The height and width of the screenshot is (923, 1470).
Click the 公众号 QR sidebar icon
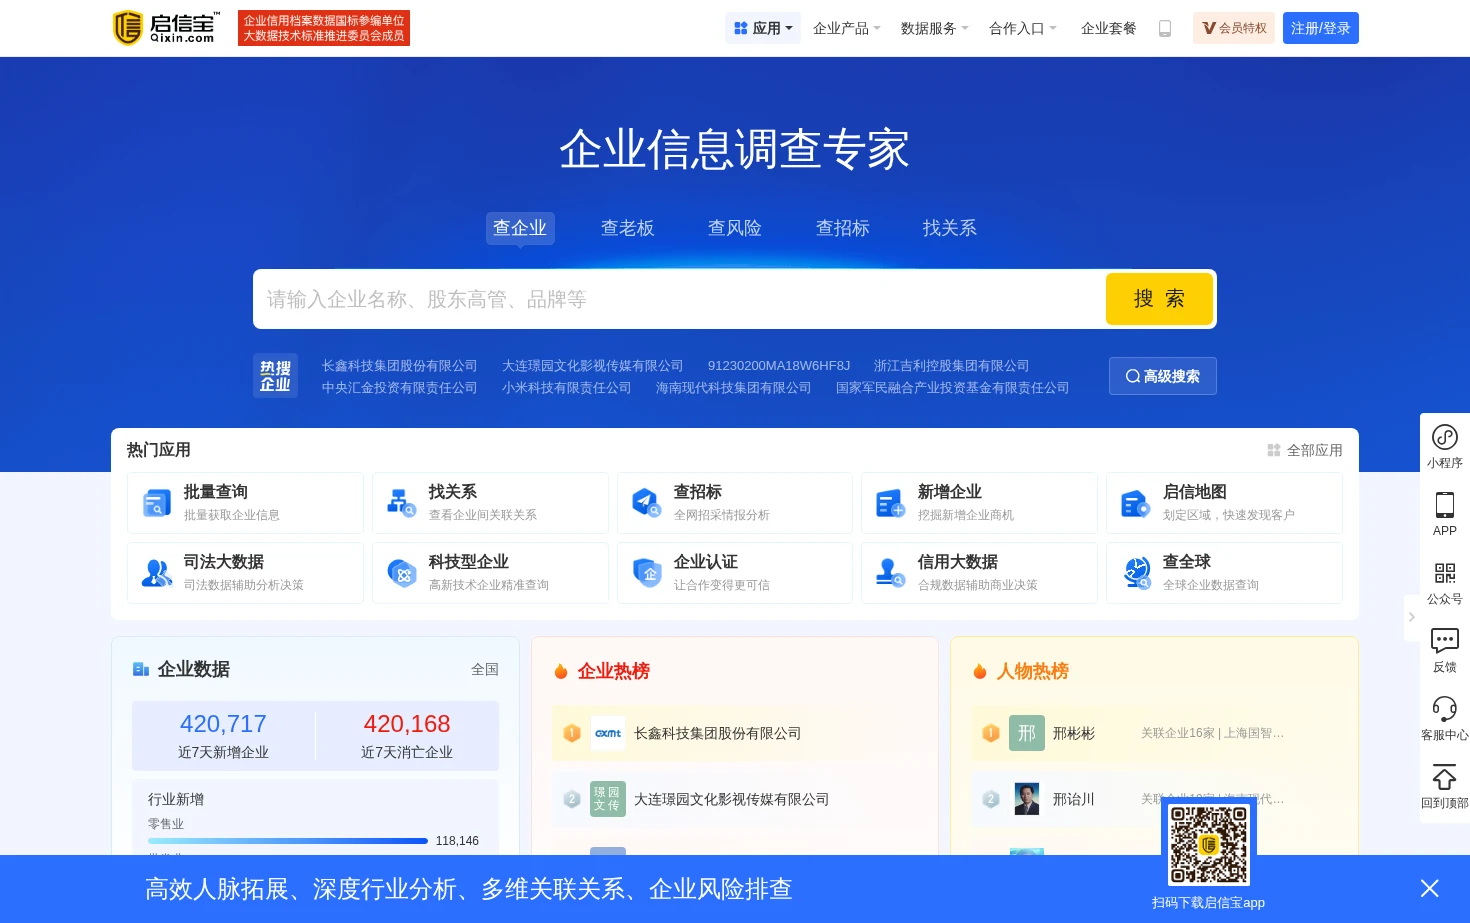pos(1445,573)
